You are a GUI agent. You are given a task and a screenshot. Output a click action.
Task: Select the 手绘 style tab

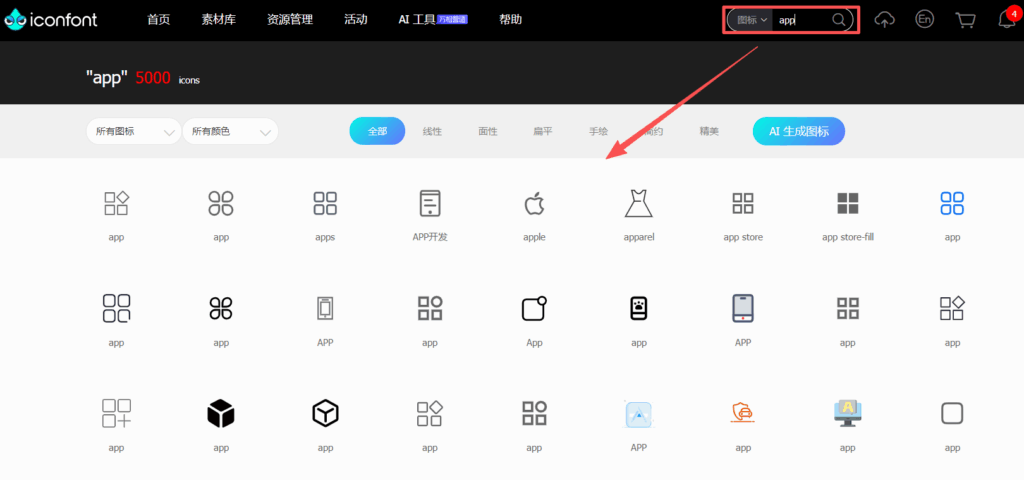coord(598,131)
